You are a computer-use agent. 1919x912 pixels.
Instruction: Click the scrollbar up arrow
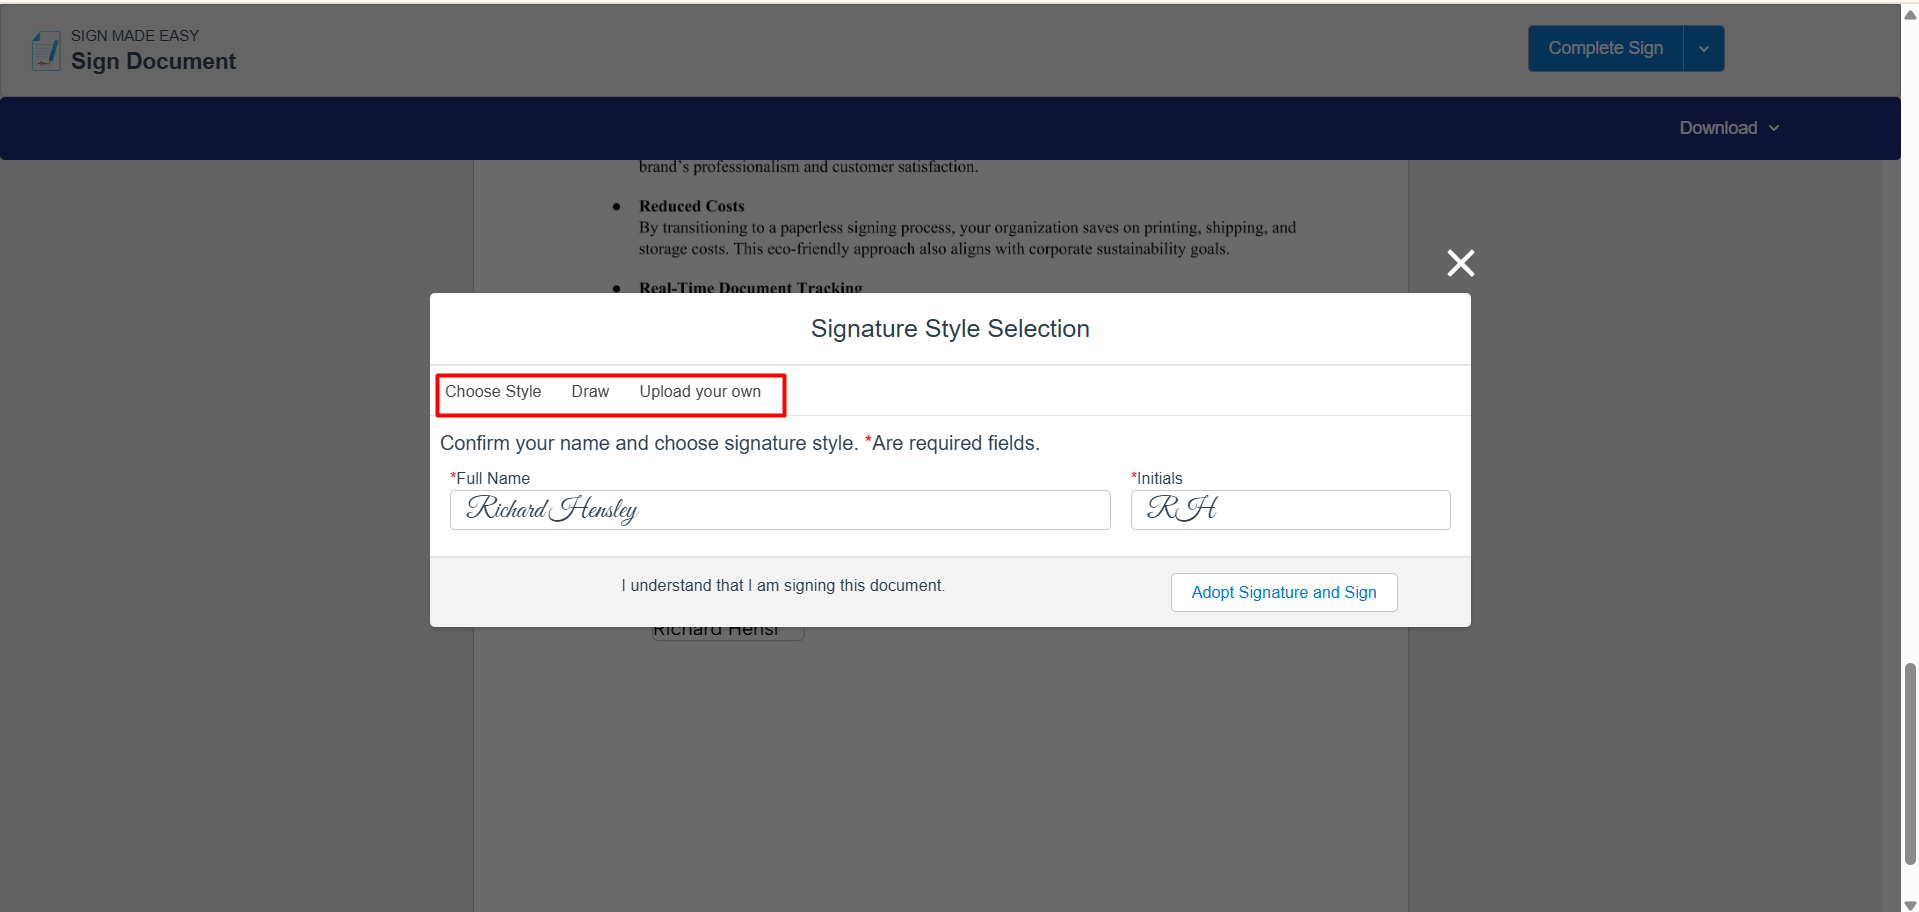pyautogui.click(x=1910, y=15)
